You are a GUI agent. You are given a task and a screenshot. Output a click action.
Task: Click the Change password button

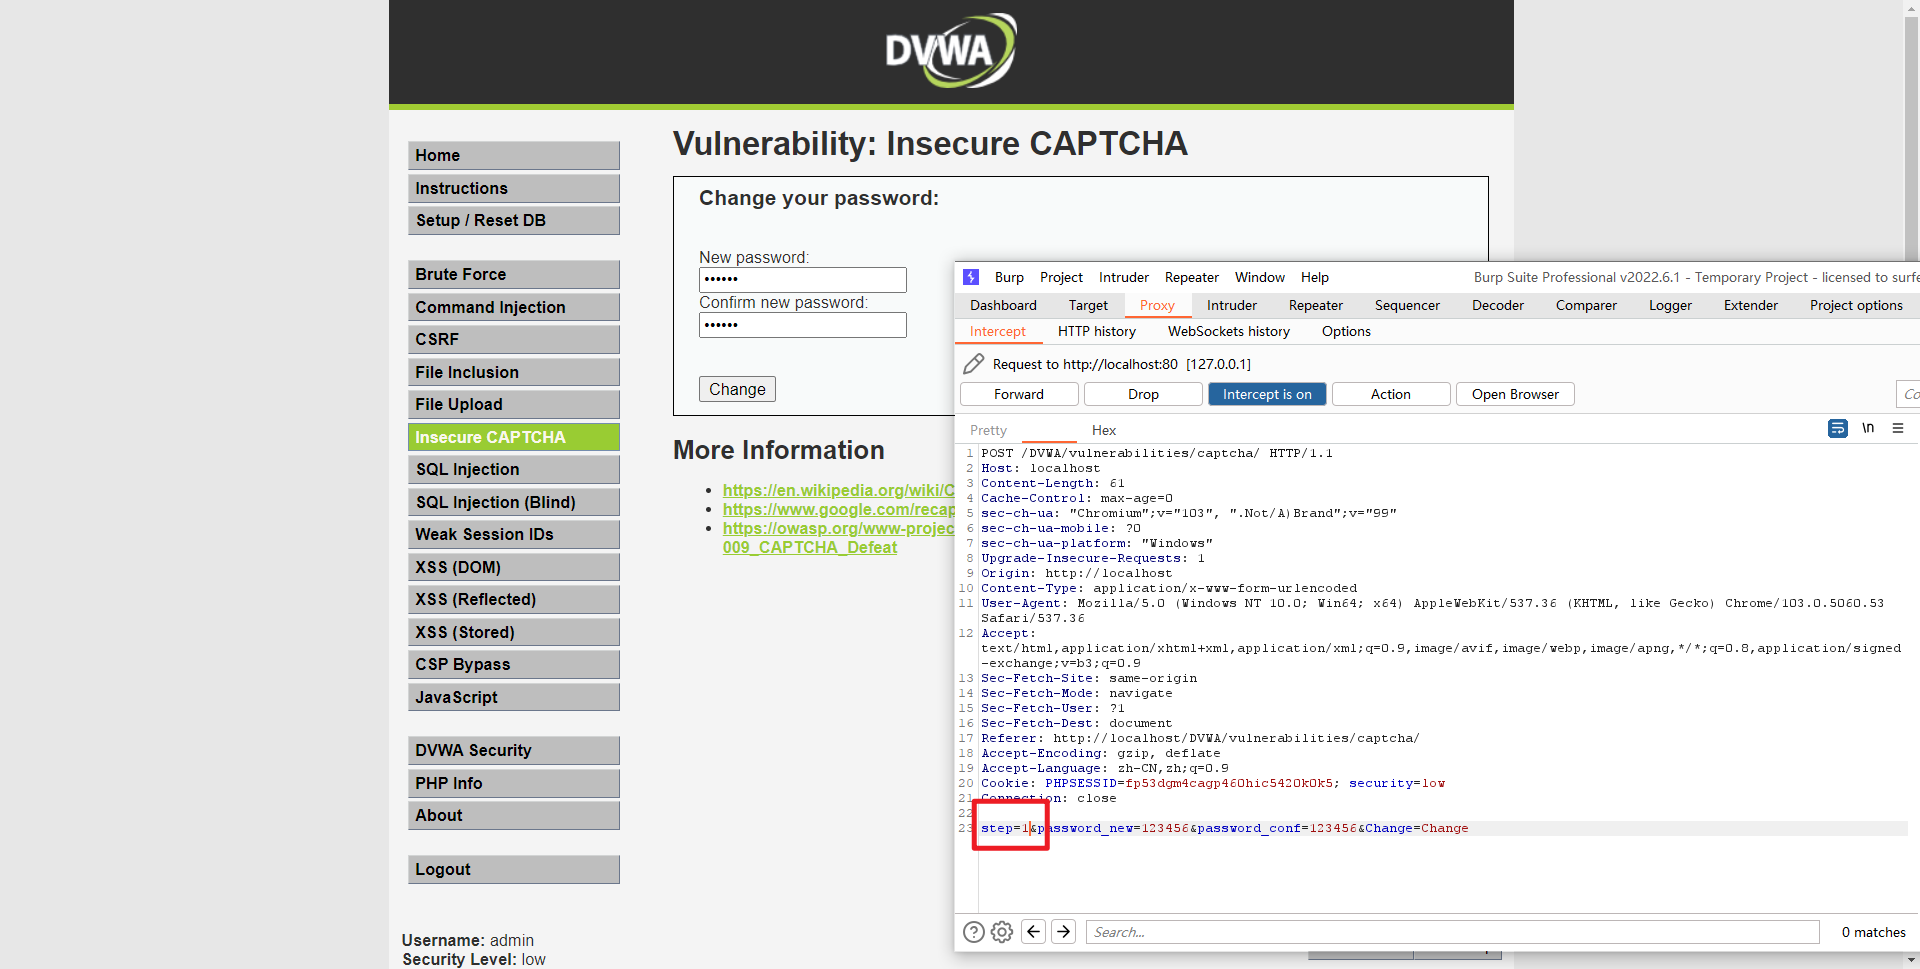pos(737,389)
